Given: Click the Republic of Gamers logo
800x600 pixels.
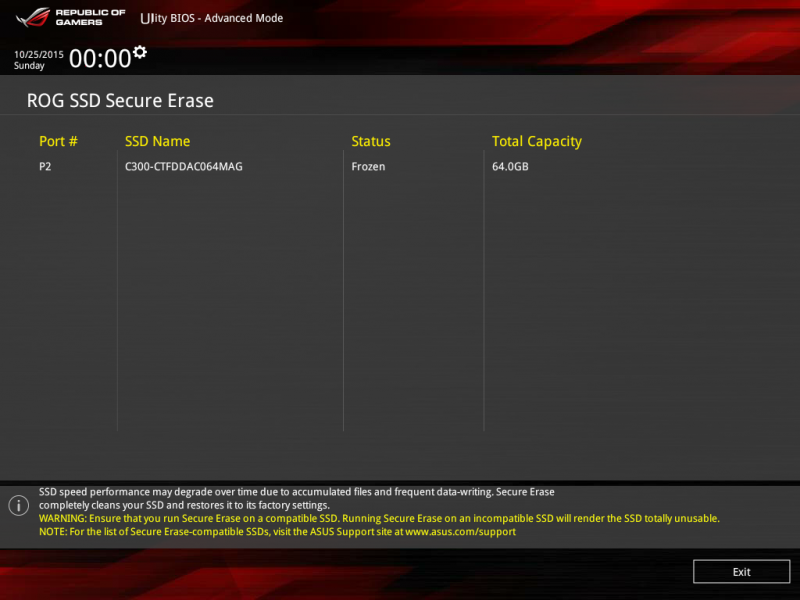Looking at the screenshot, I should pyautogui.click(x=70, y=17).
